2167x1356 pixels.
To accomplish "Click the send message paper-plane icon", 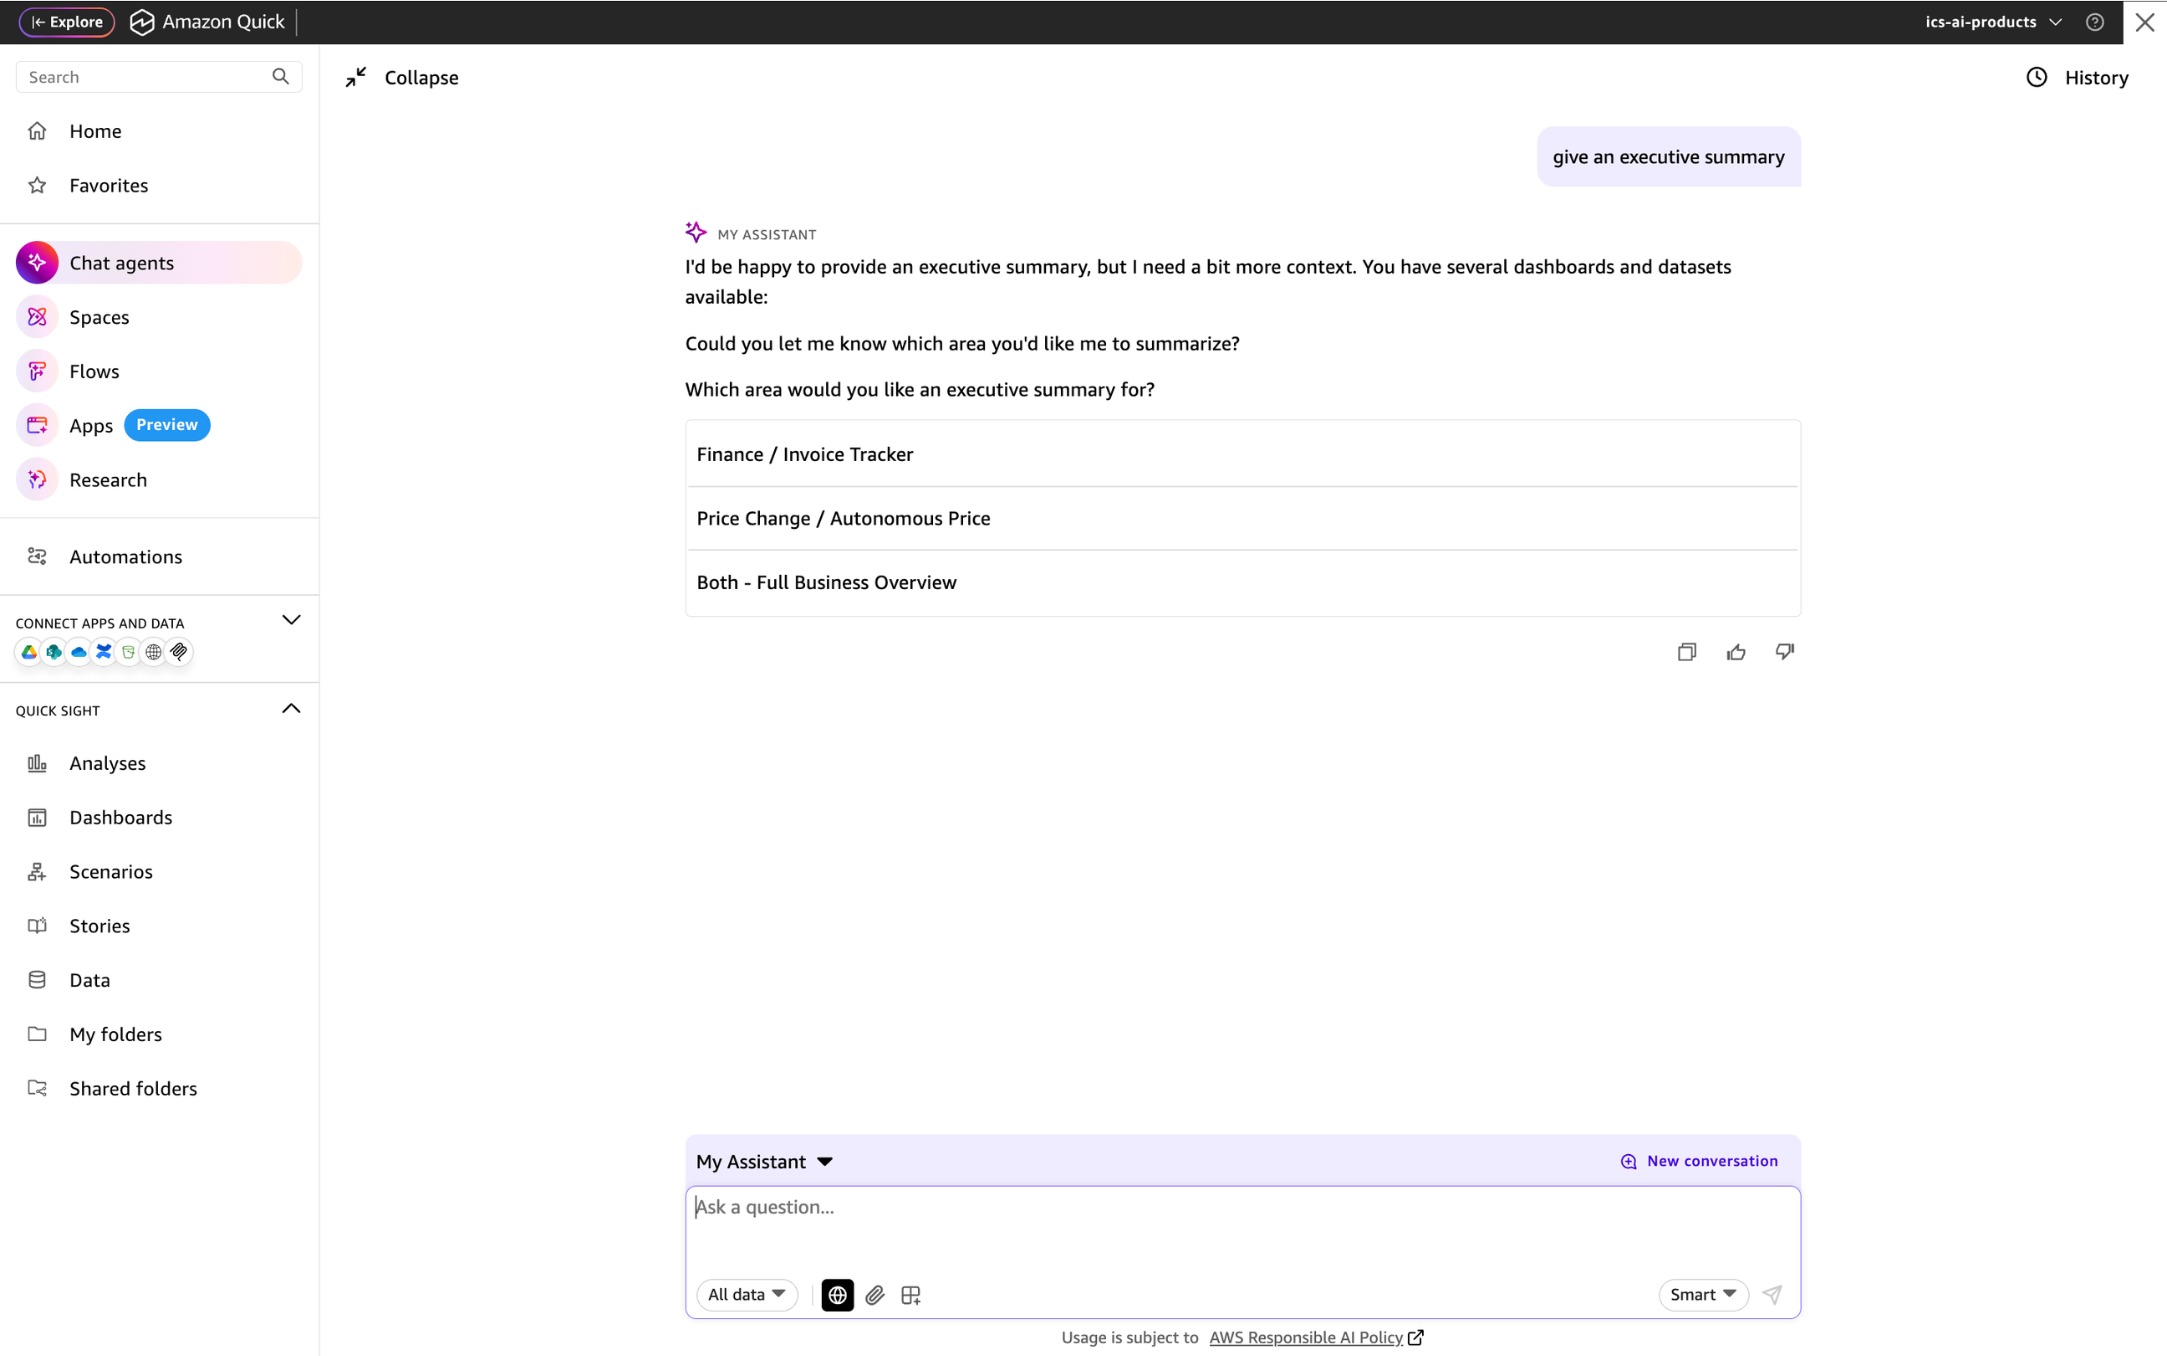I will (x=1772, y=1294).
